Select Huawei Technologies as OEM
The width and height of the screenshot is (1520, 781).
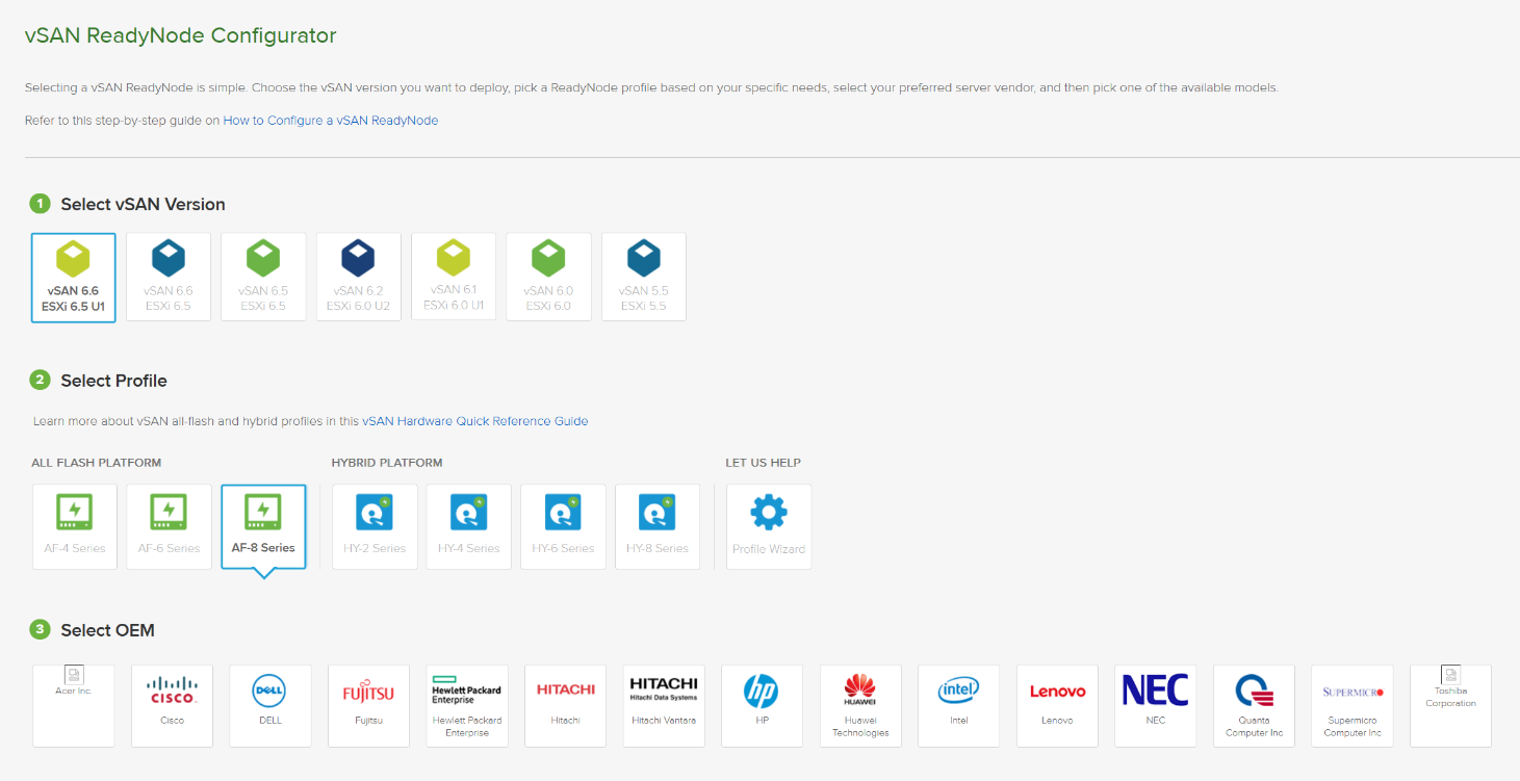click(x=861, y=706)
